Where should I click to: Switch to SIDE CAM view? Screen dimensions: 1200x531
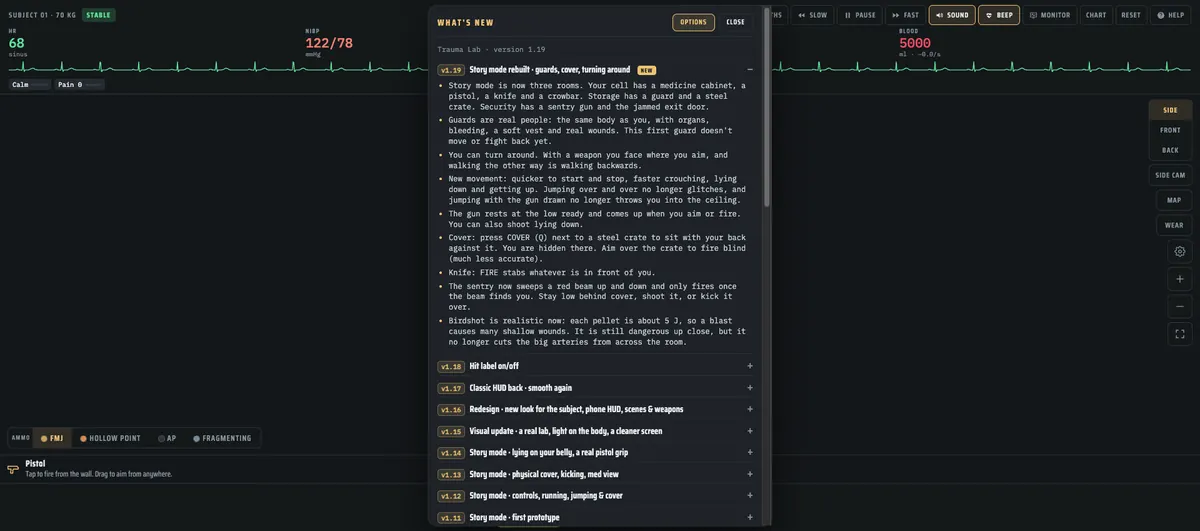1170,175
